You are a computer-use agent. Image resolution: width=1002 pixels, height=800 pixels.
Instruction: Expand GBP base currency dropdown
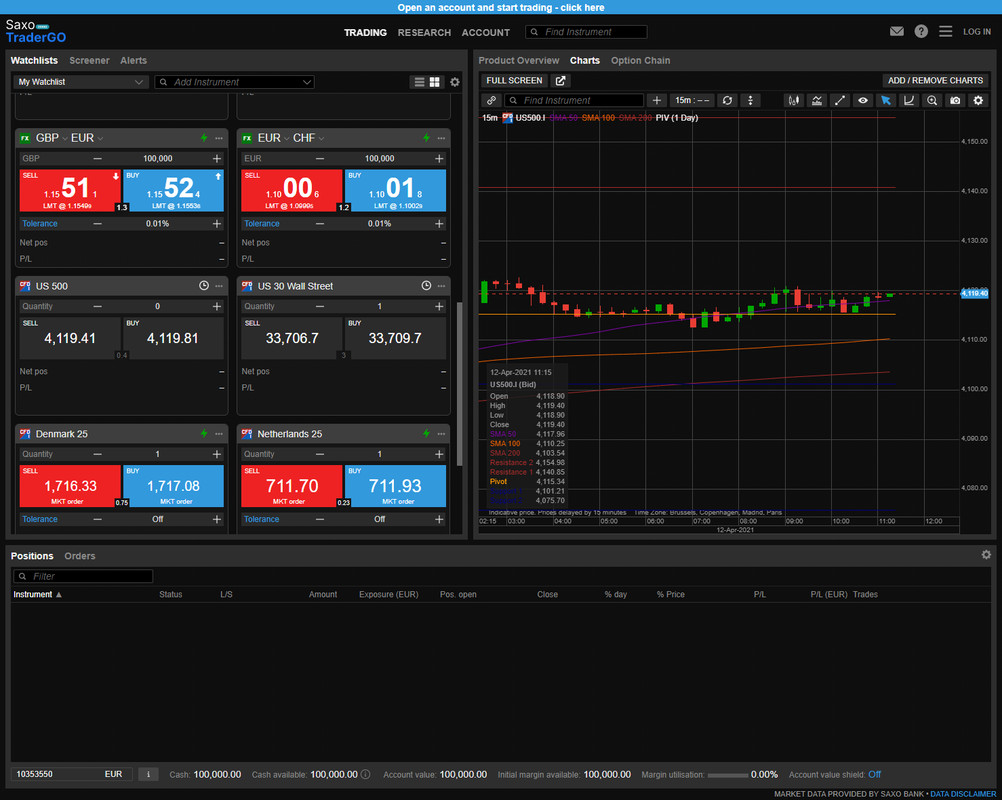pyautogui.click(x=65, y=139)
